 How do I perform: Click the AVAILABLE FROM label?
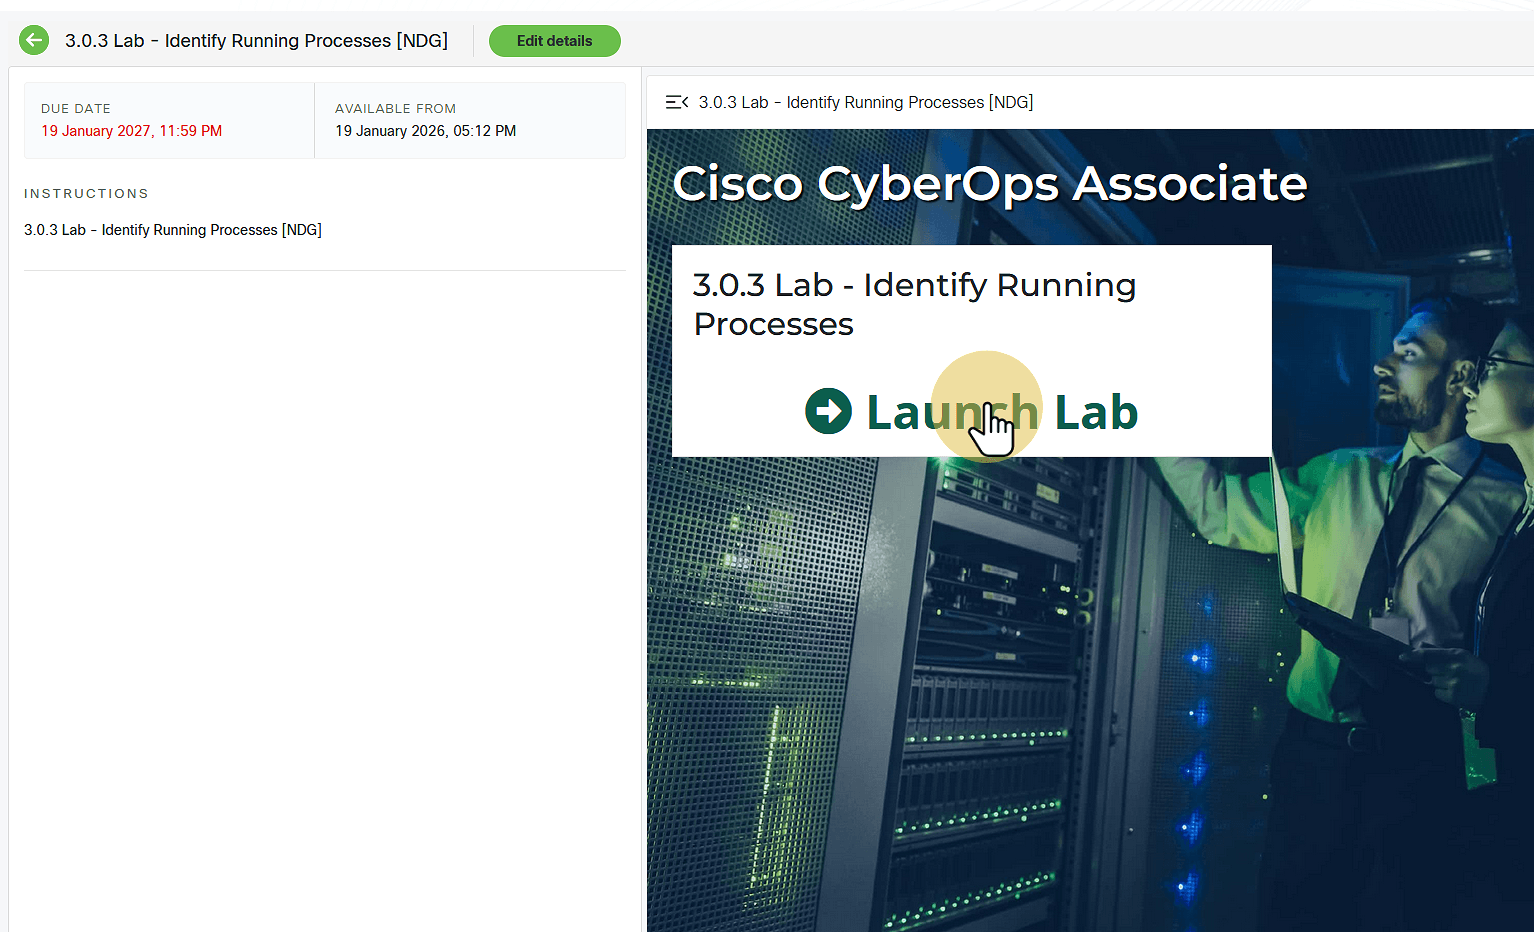pos(395,108)
